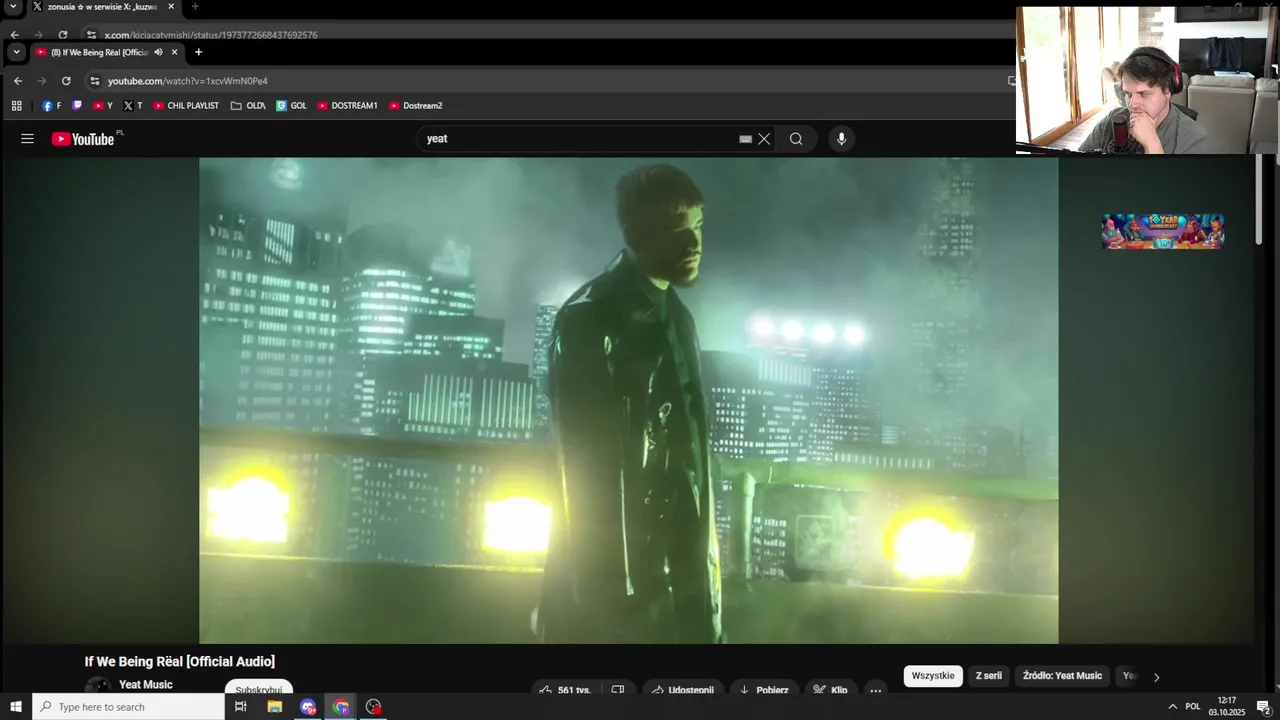Viewport: 1280px width, 720px height.
Task: Go back in the YouTube window
Action: pos(18,81)
